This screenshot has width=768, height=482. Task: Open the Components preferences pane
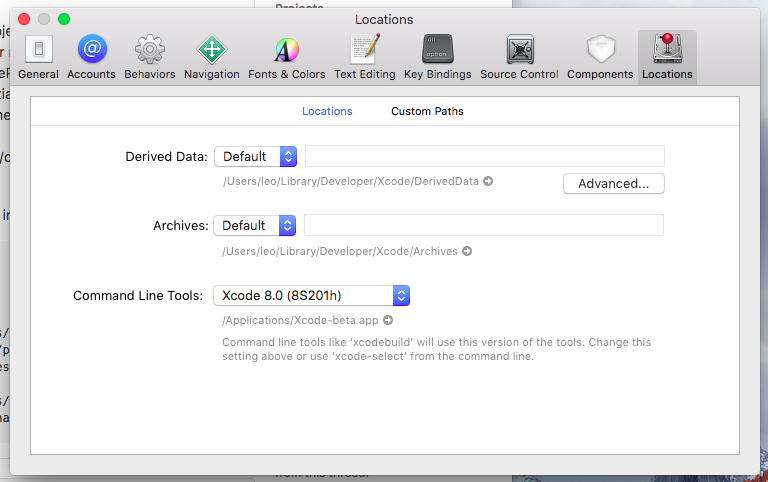click(600, 57)
